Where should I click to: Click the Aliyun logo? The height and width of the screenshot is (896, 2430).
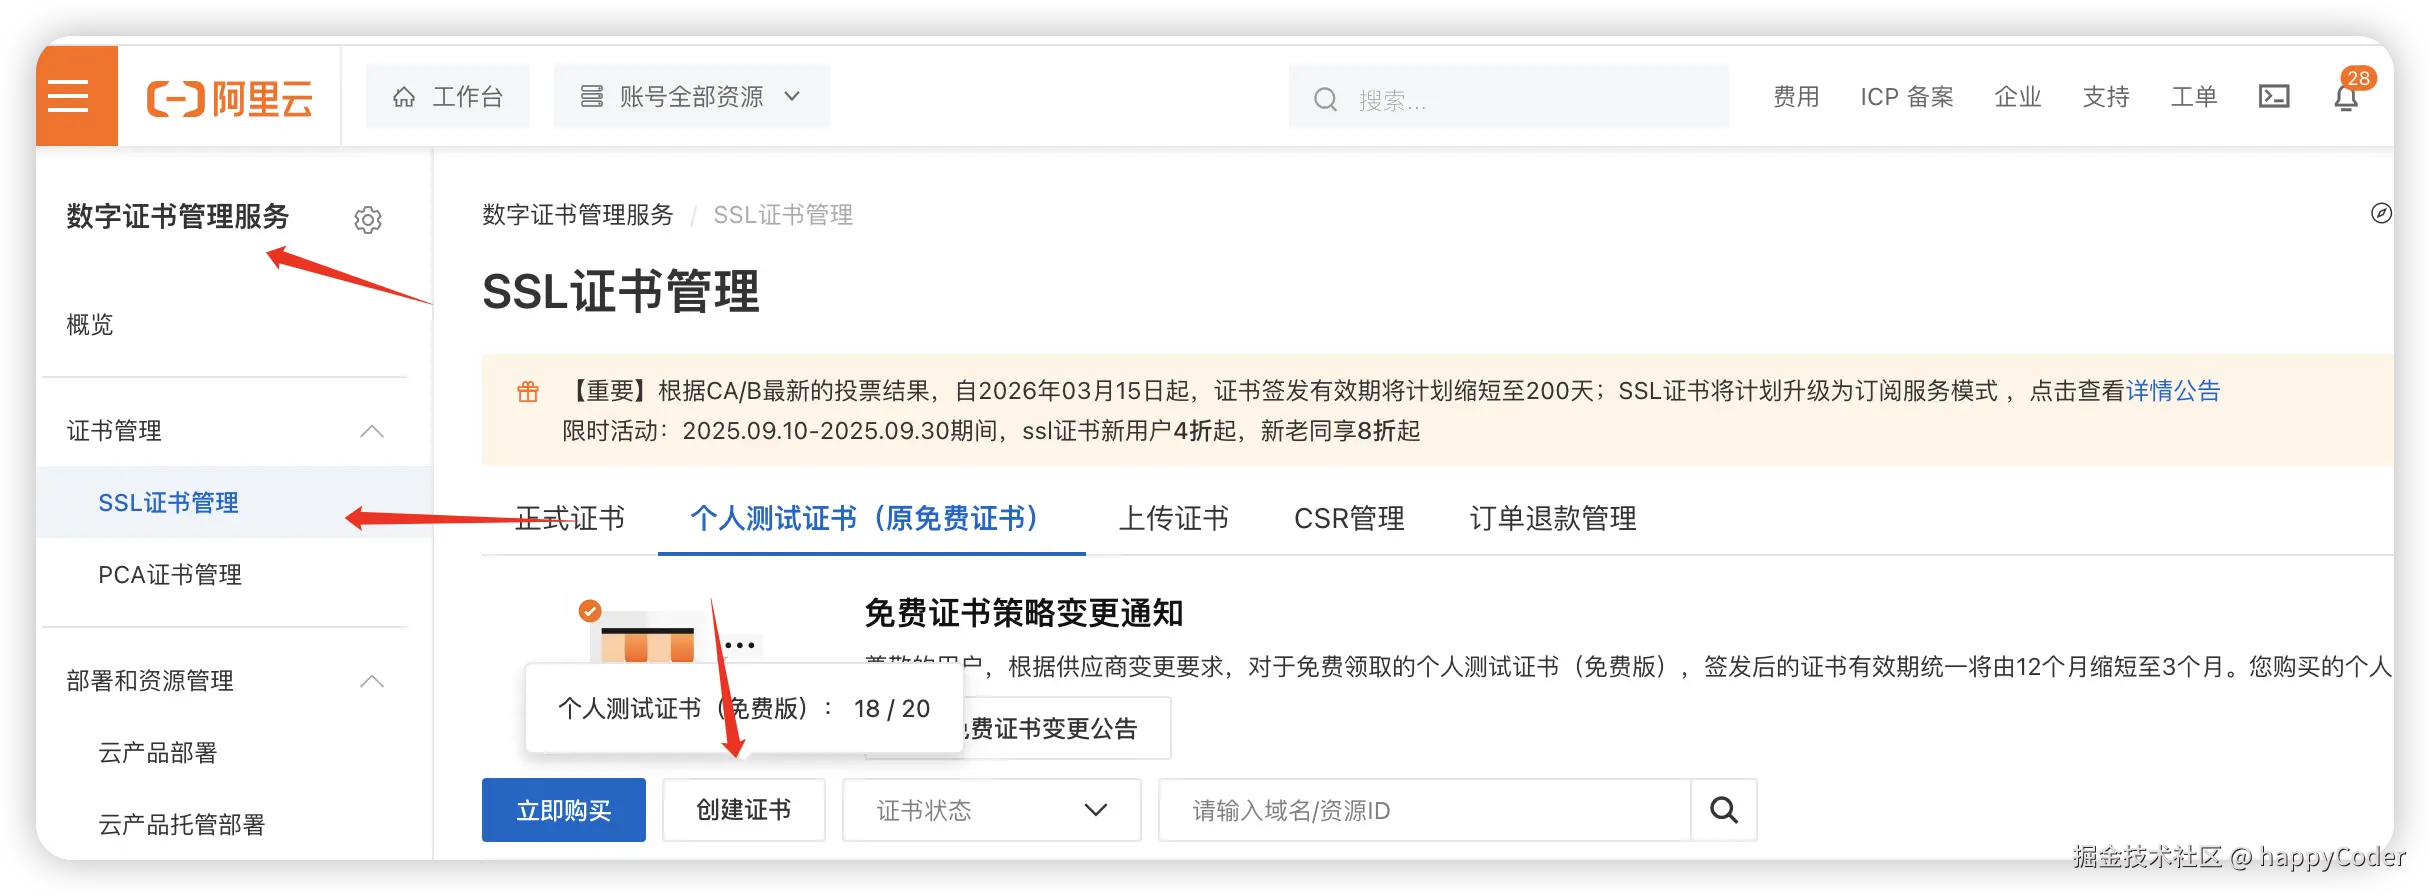[230, 98]
